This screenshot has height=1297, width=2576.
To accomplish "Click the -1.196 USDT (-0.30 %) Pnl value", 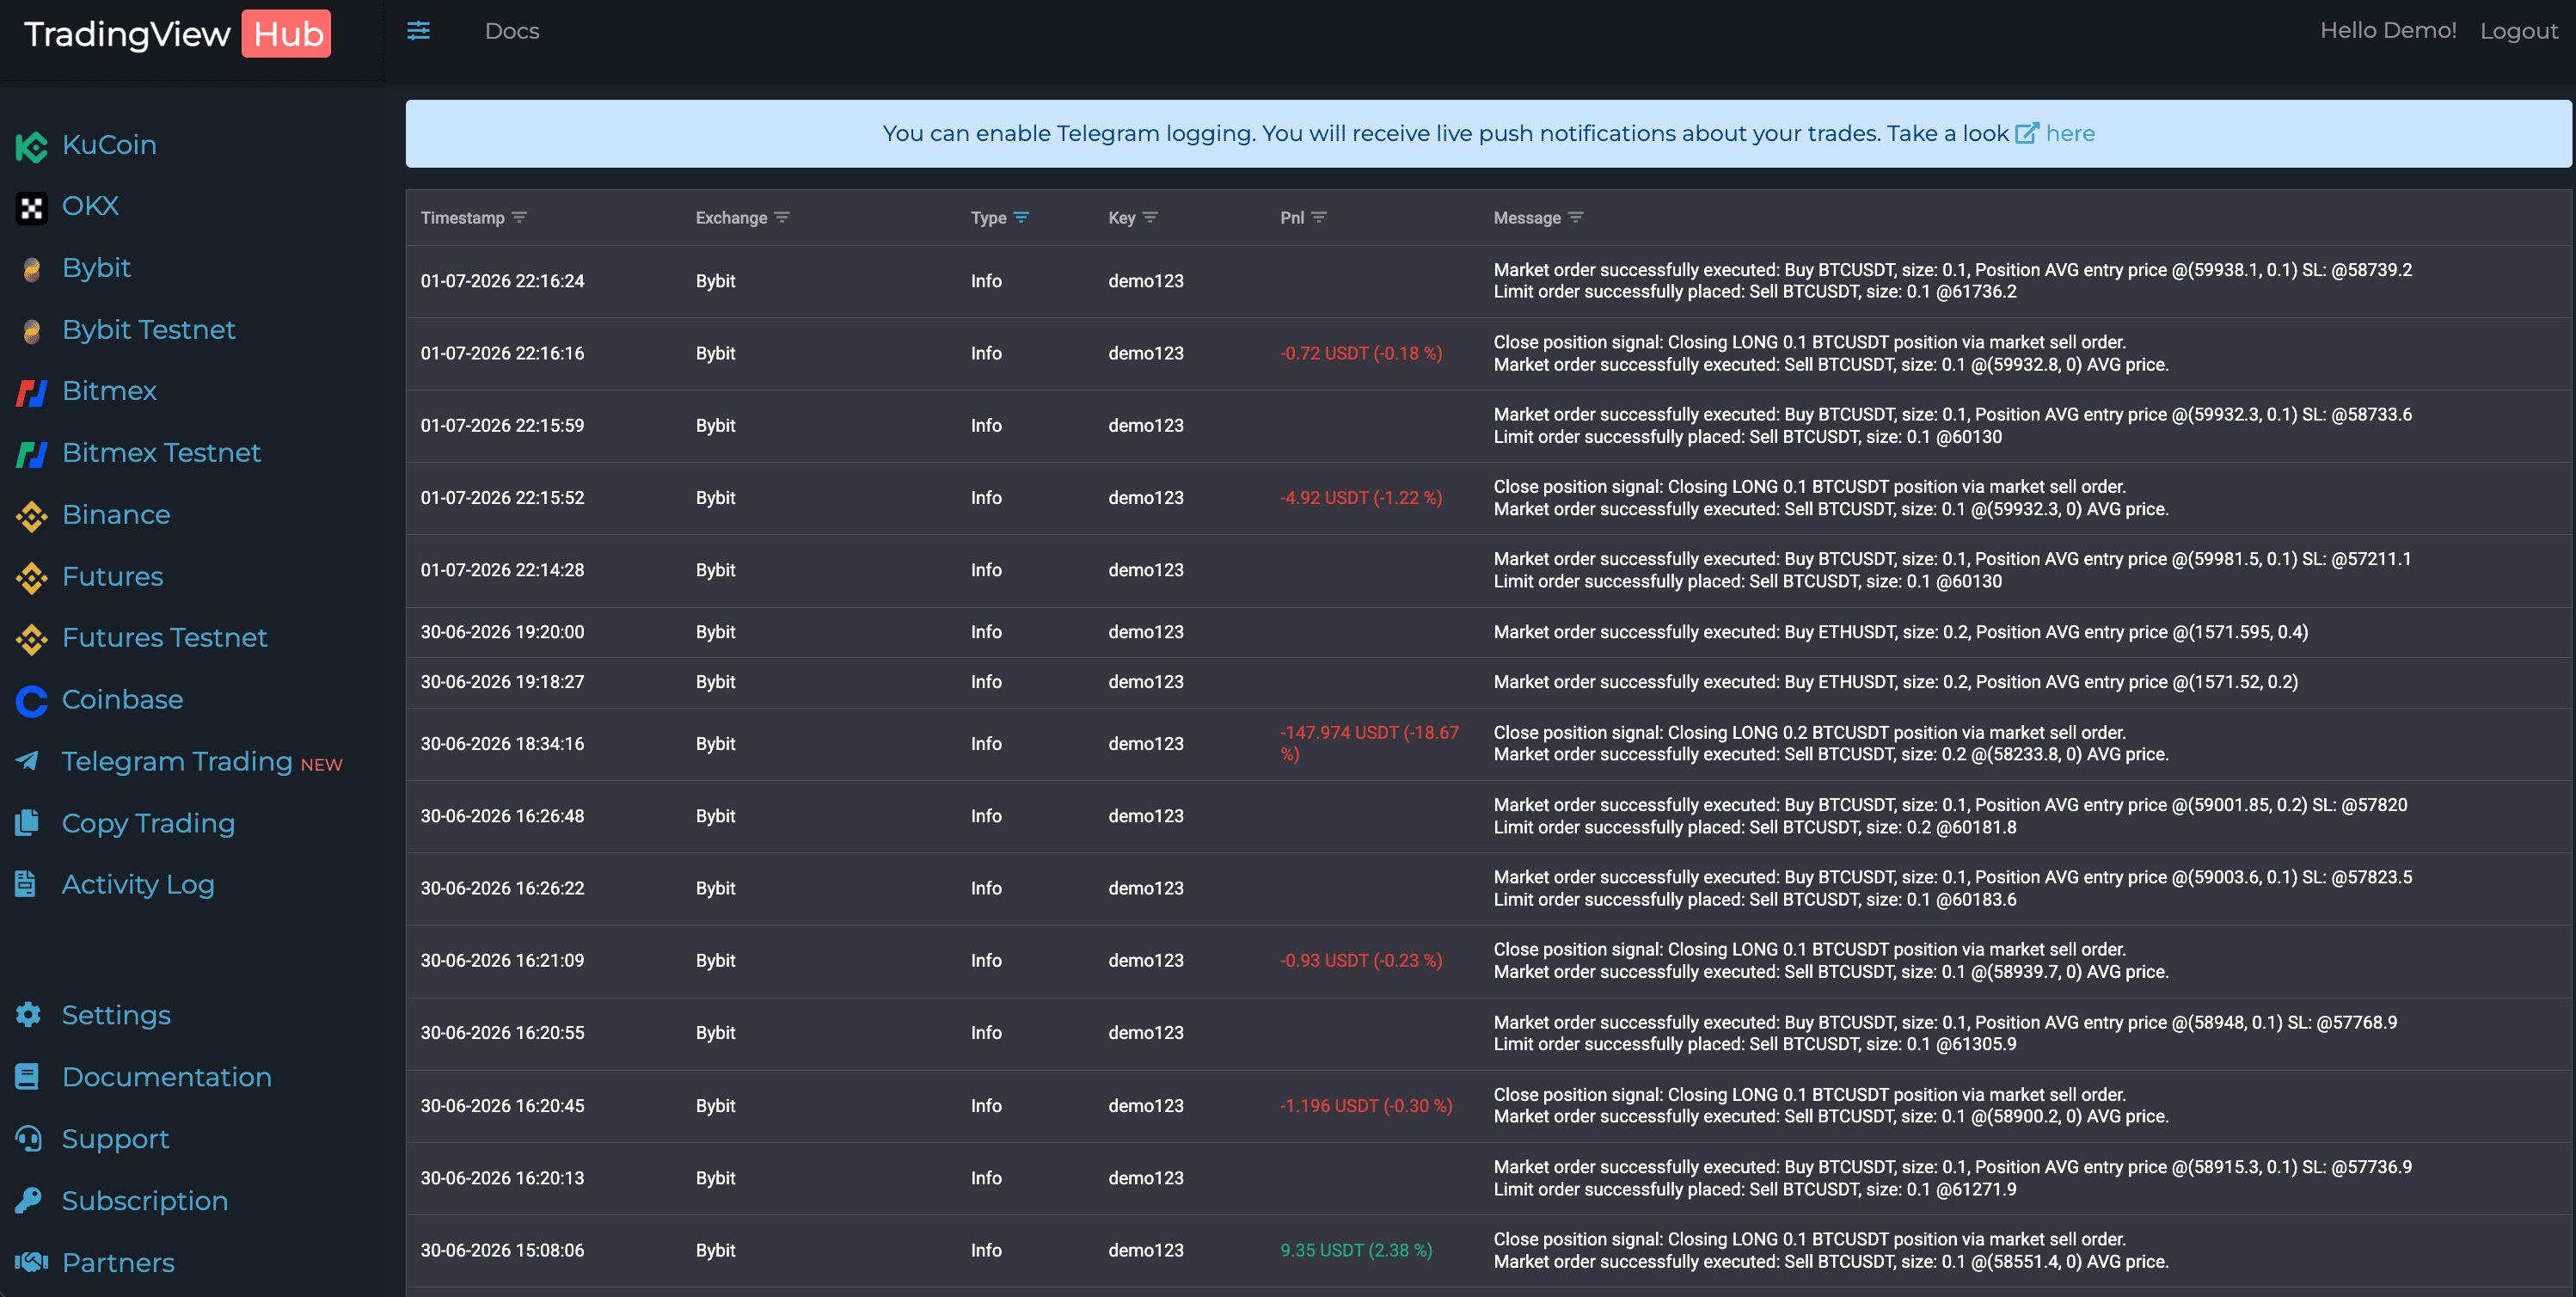I will [1366, 1106].
